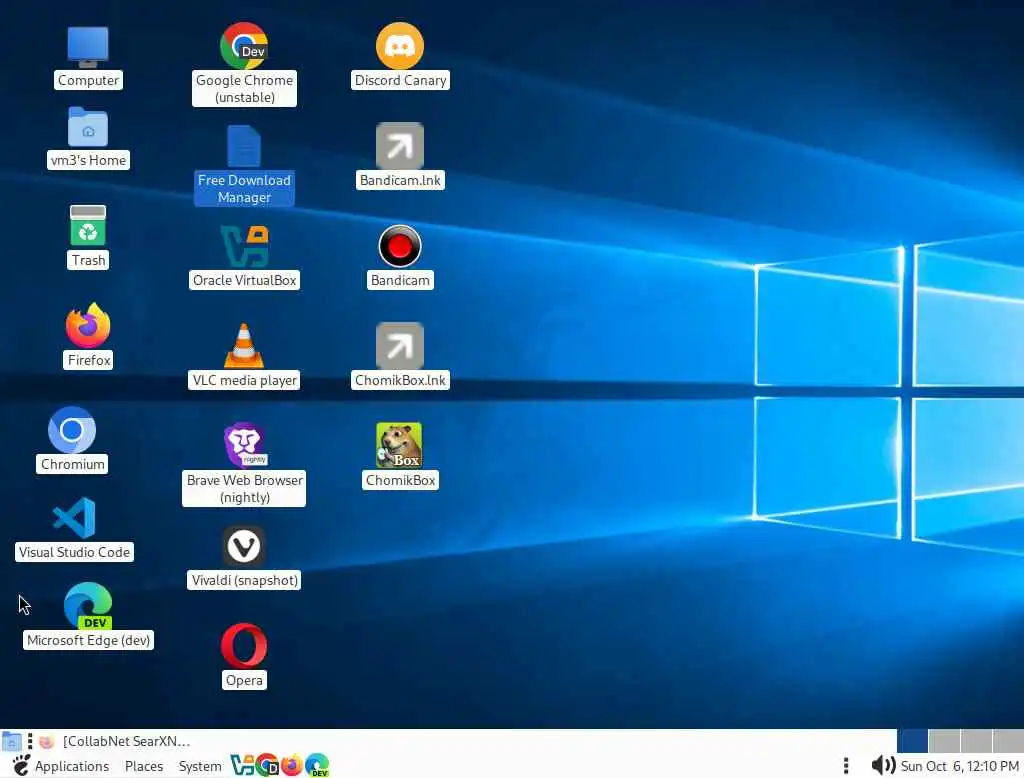Open the volume control speaker icon
The image size is (1024, 778).
click(883, 765)
